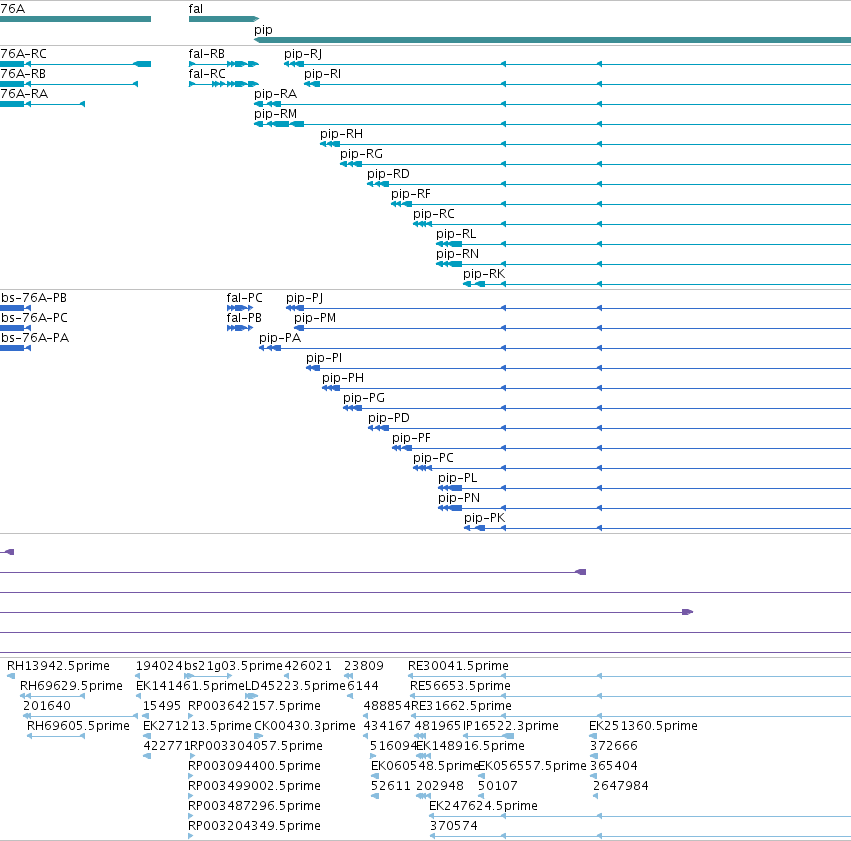The width and height of the screenshot is (851, 841).
Task: Select the pip-PJ protein
Action: [304, 298]
